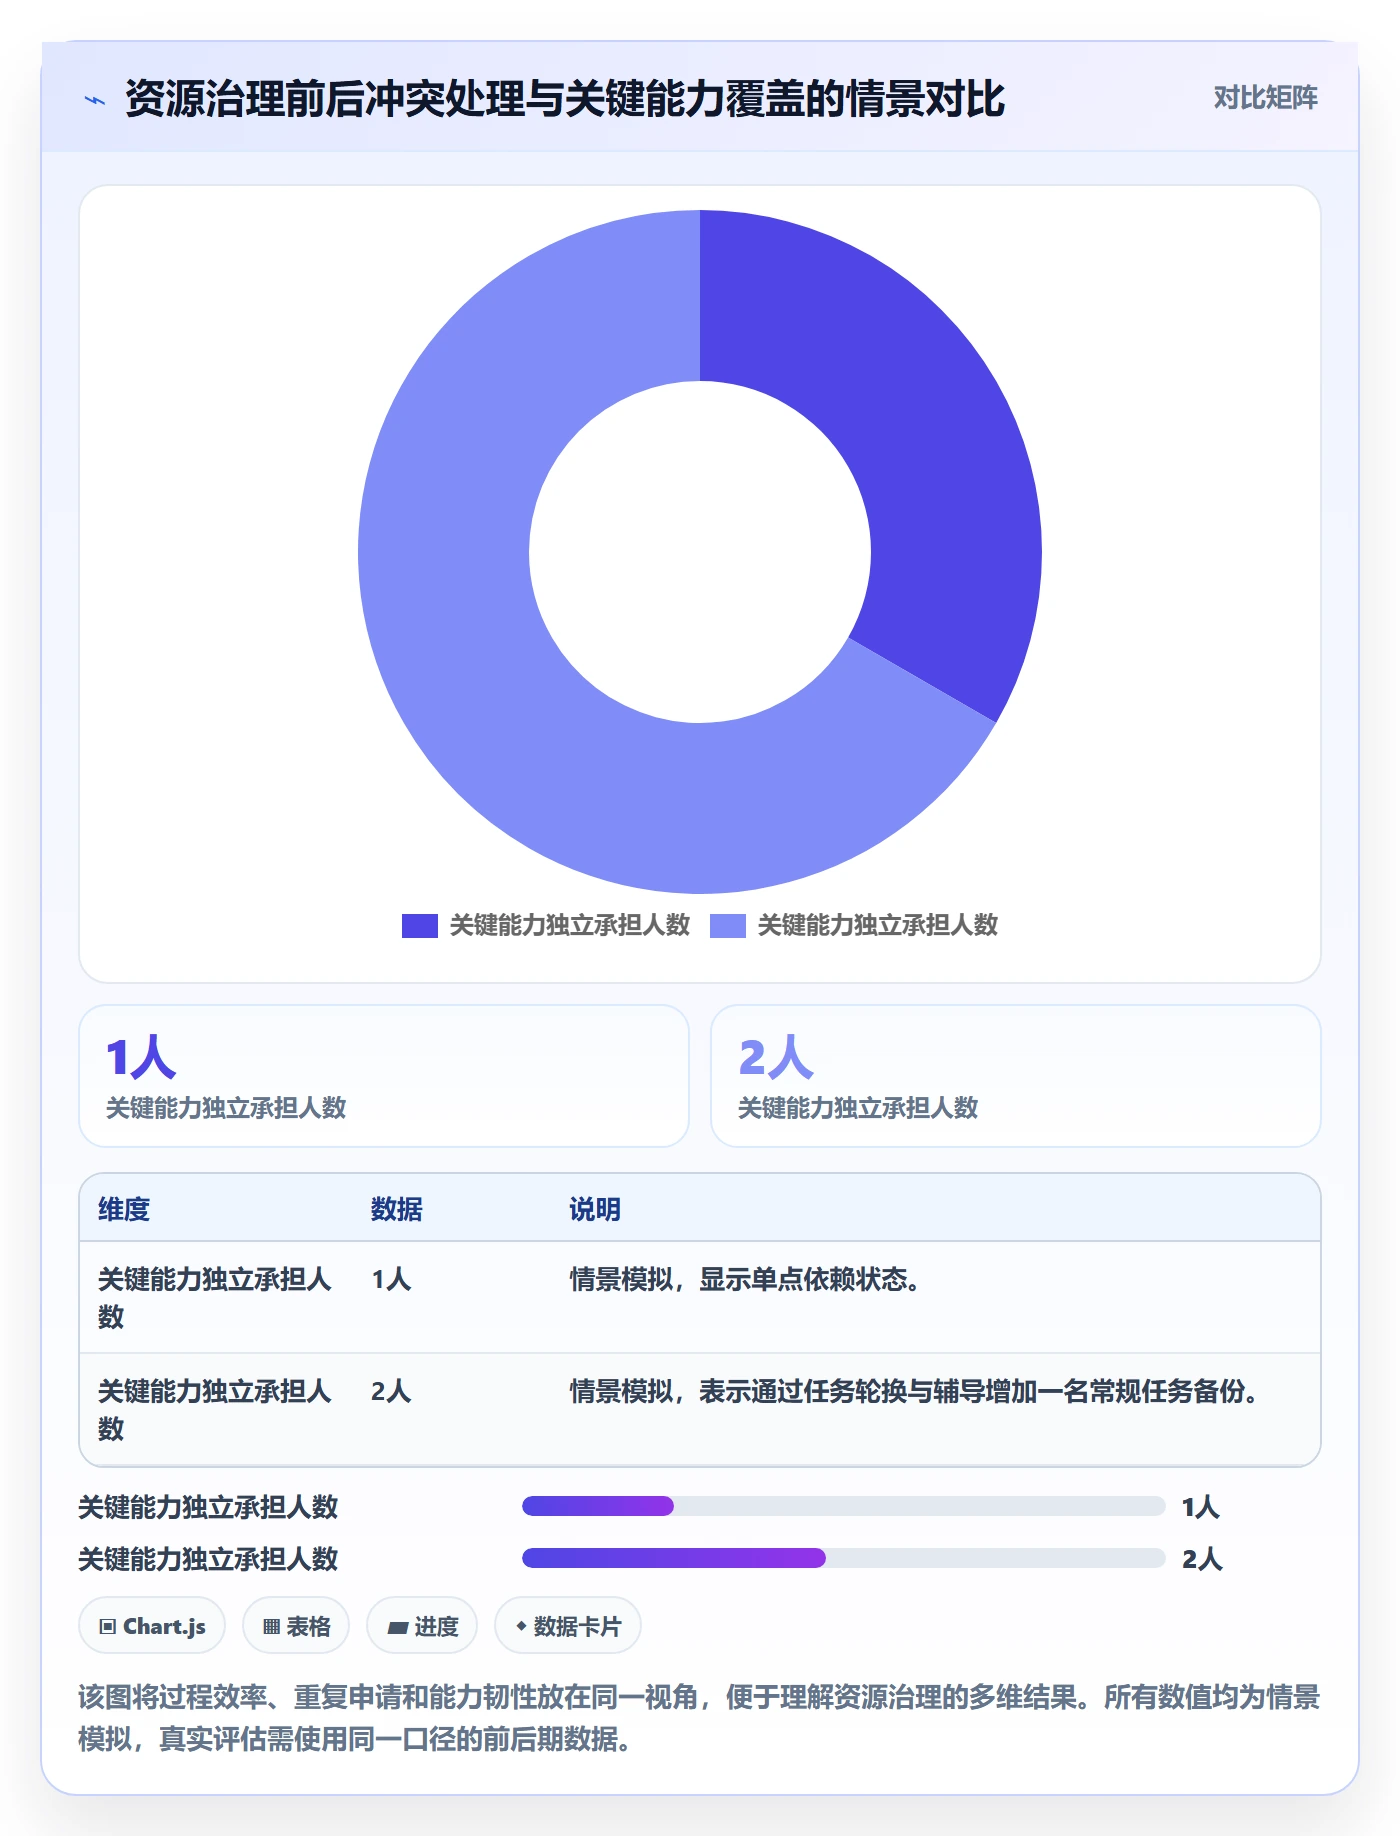Click the Chart.js tag
Viewport: 1400px width, 1836px height.
(152, 1626)
